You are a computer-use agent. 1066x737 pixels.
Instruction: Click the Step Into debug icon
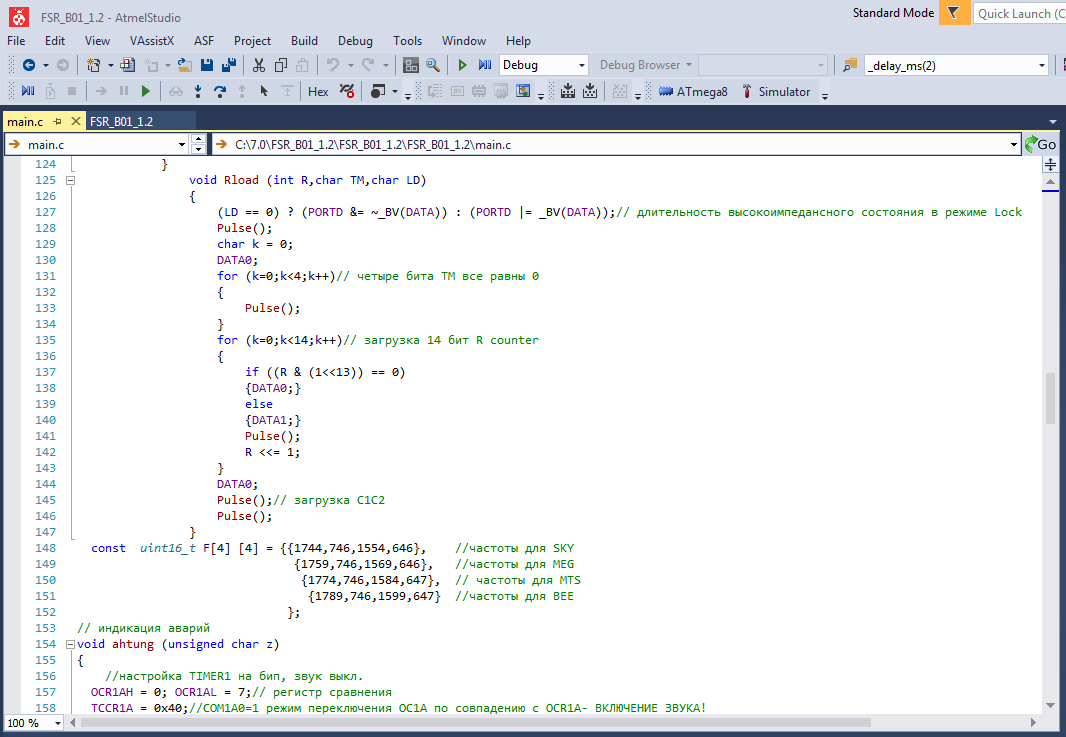[198, 91]
